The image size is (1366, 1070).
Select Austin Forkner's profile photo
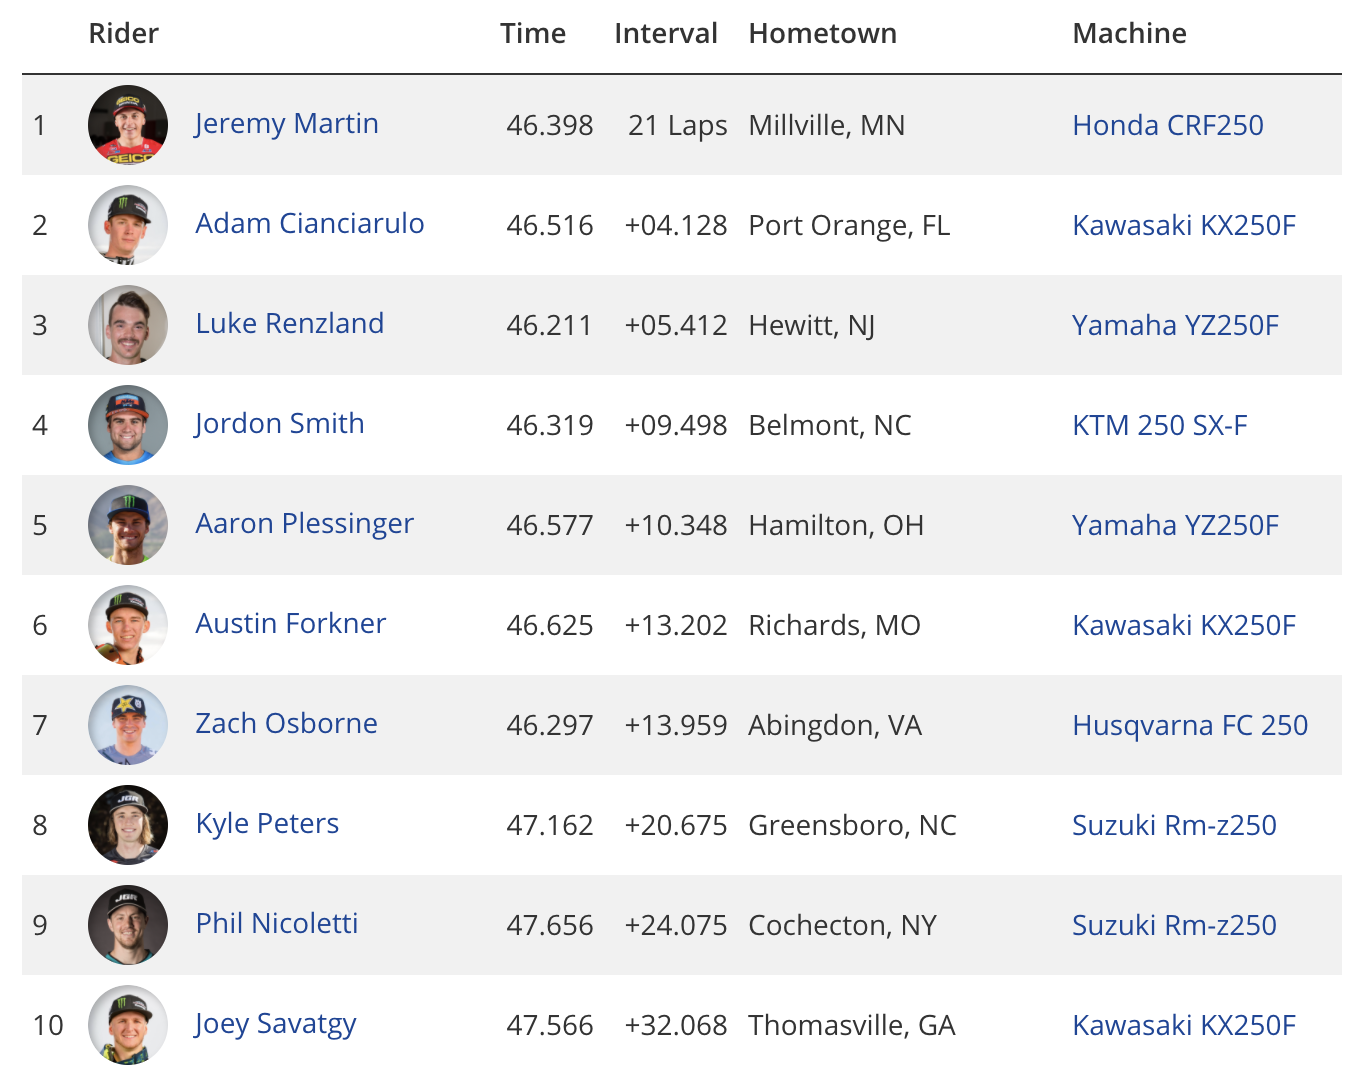(x=128, y=625)
